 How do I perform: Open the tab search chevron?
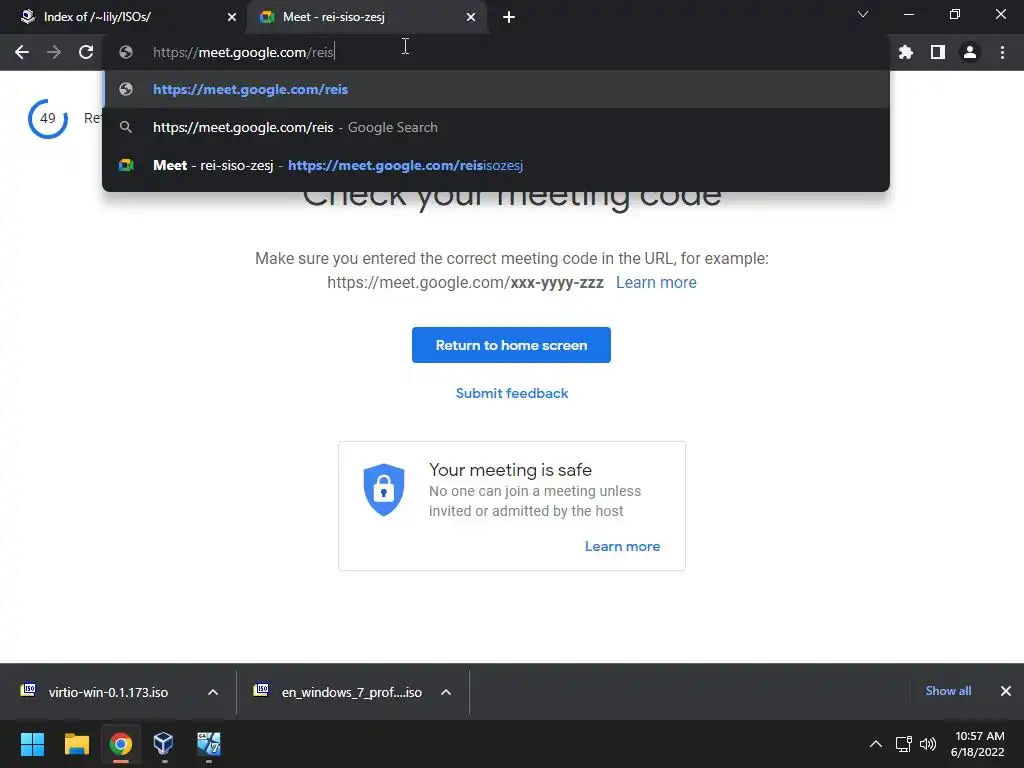[x=863, y=14]
